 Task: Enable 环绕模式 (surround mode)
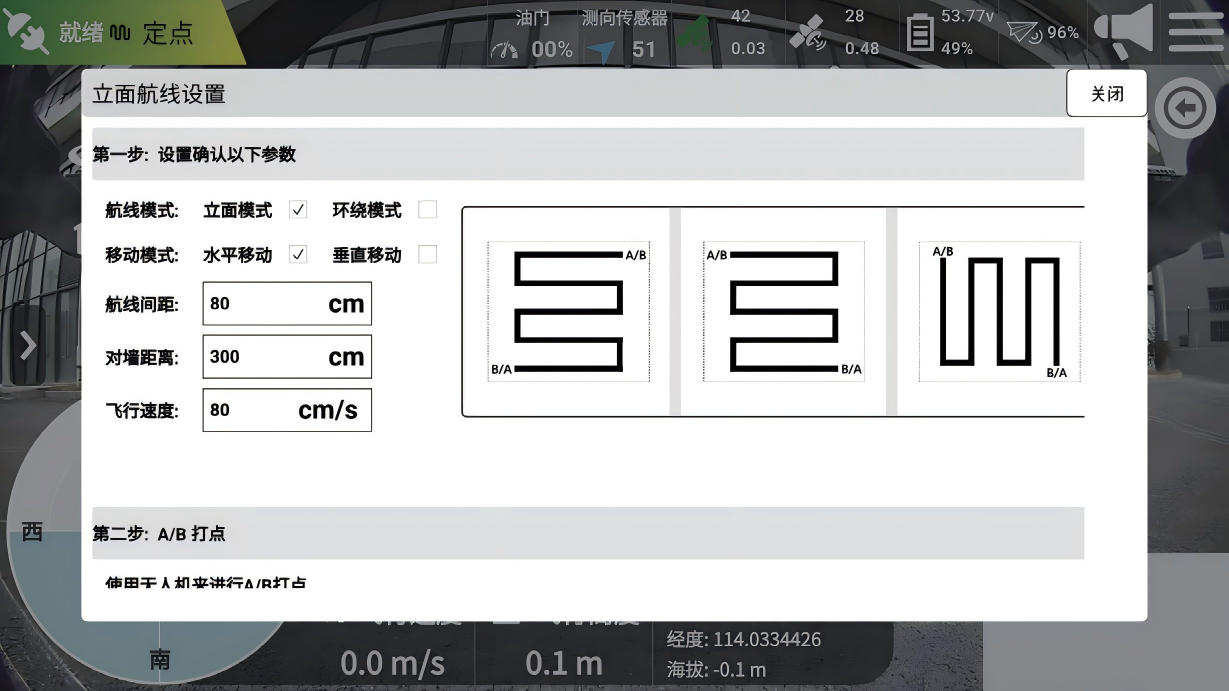428,209
